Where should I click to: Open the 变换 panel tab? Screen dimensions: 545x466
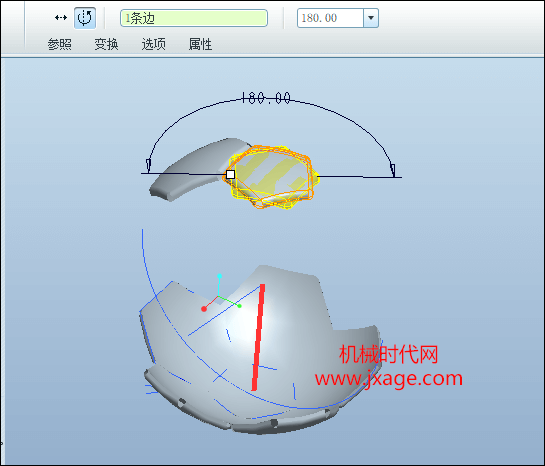106,44
